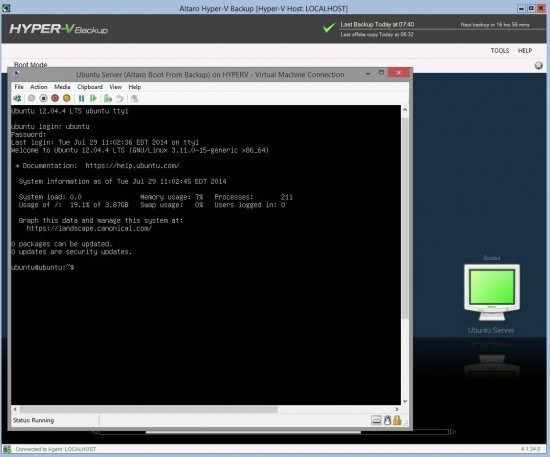
Task: Open the View menu
Action: (115, 87)
